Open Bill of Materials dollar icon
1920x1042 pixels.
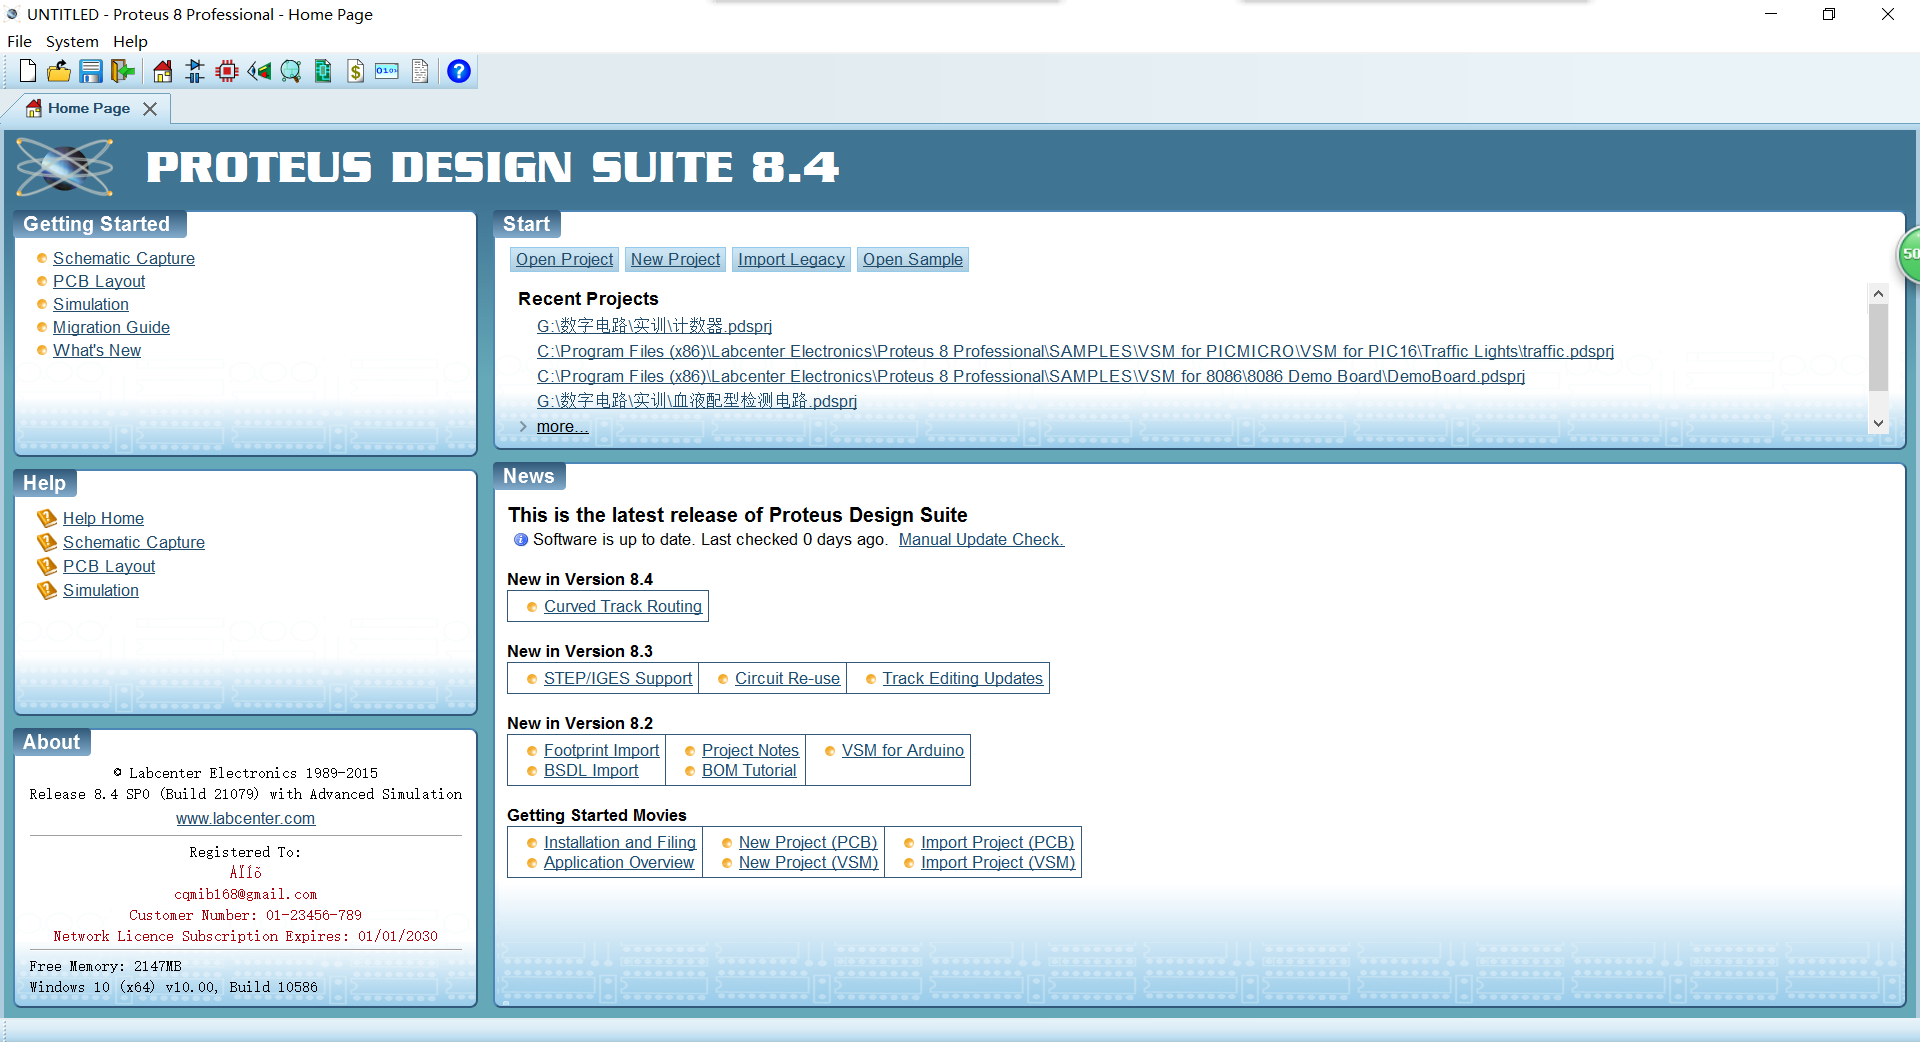click(x=356, y=71)
